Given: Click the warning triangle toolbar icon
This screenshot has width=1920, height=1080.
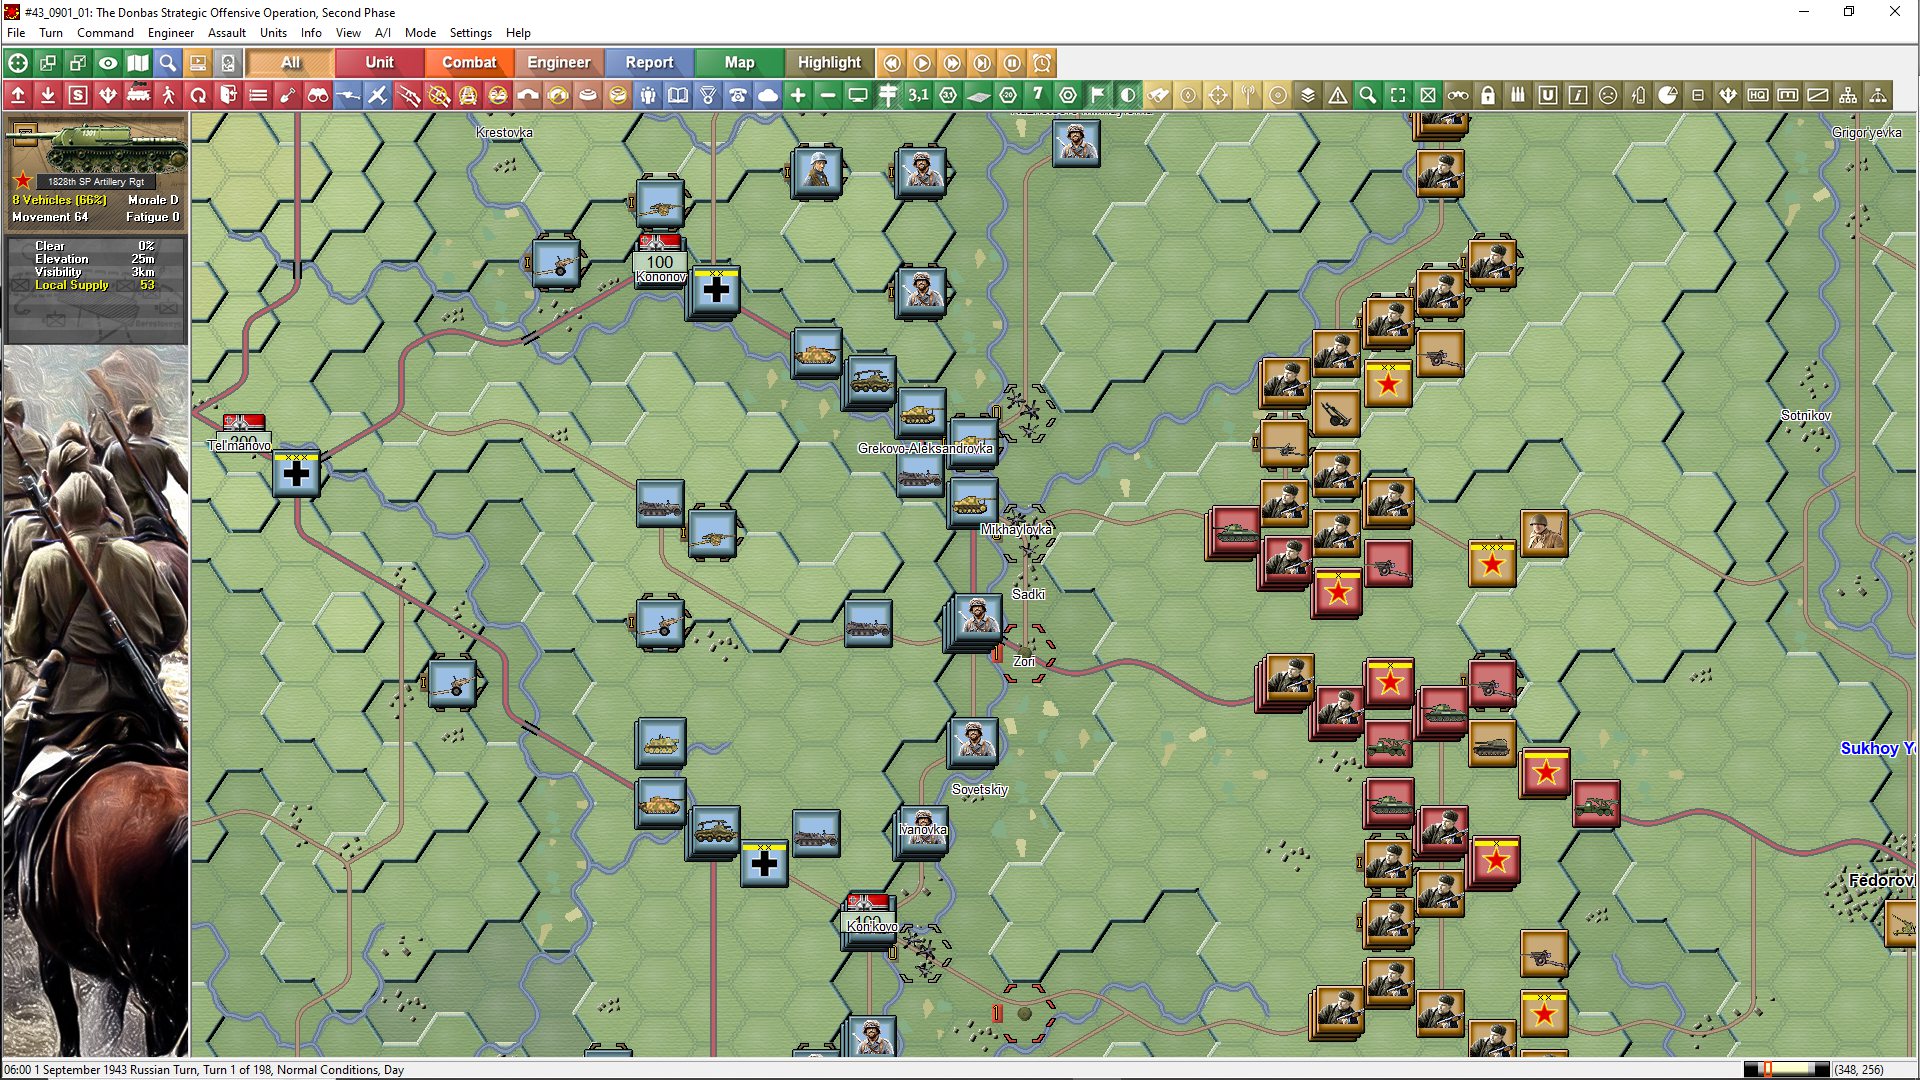Looking at the screenshot, I should click(1338, 95).
